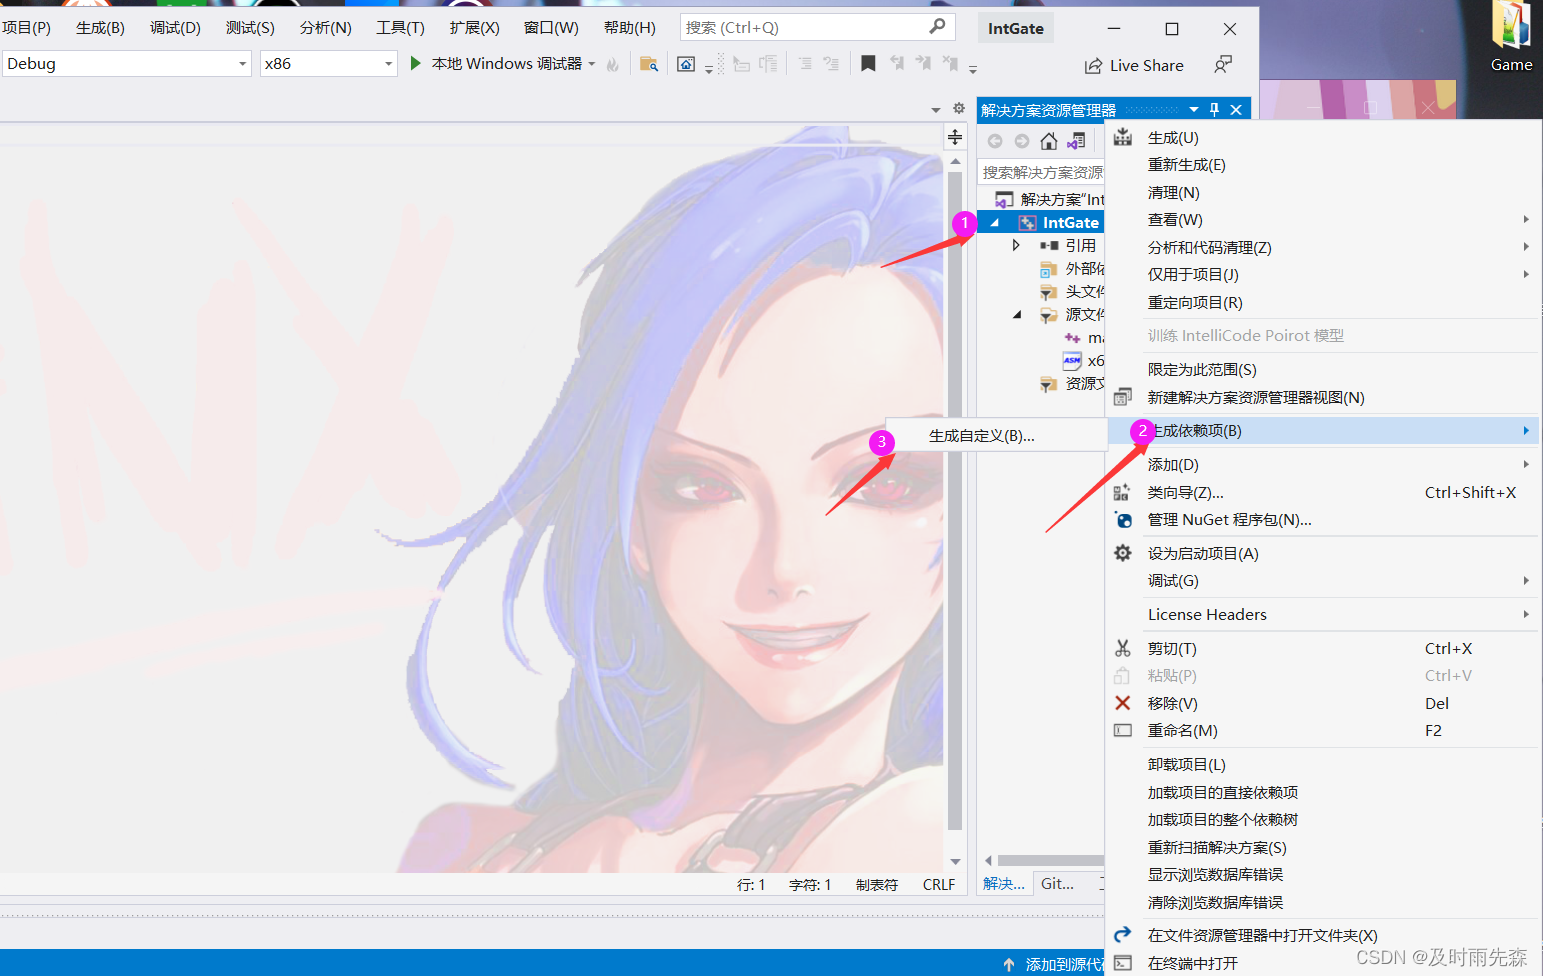Open the 查看(W) submenu
This screenshot has width=1543, height=976.
click(1322, 220)
